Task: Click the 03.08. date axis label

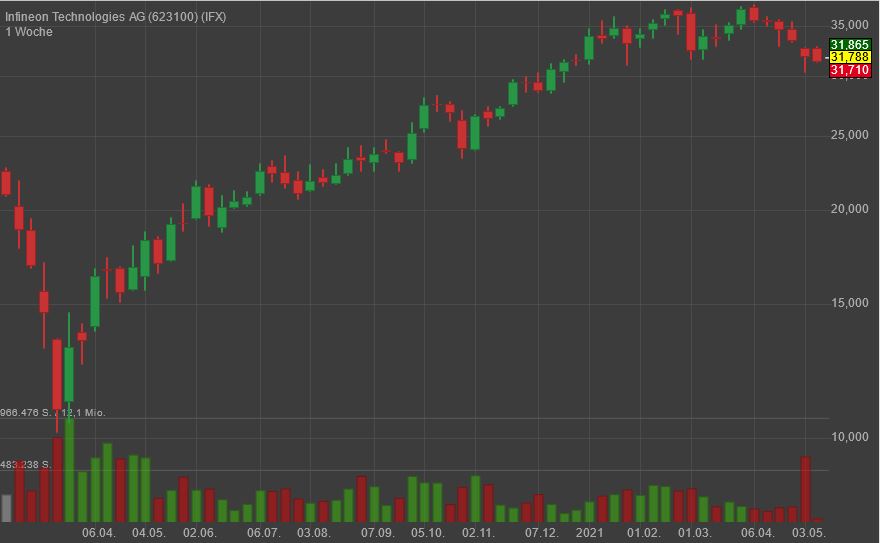Action: [x=314, y=532]
